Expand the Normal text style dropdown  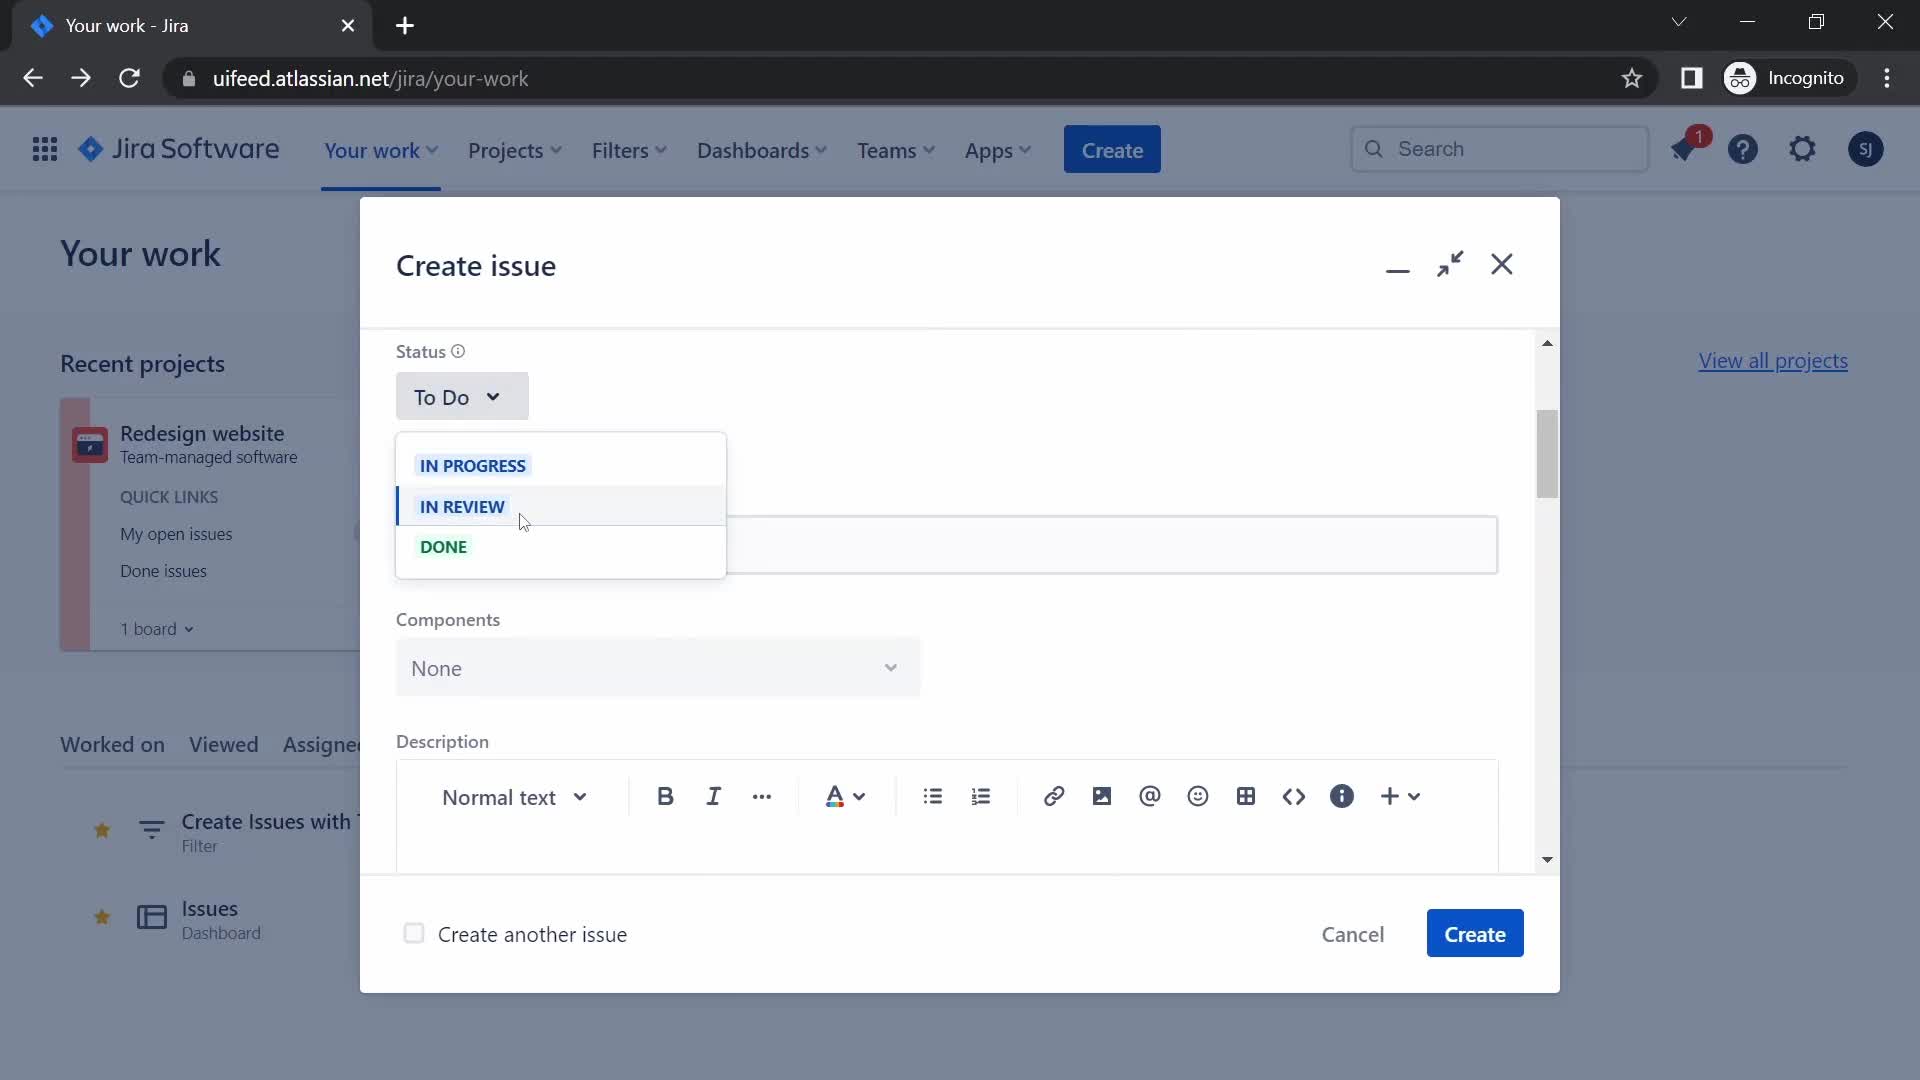coord(513,796)
